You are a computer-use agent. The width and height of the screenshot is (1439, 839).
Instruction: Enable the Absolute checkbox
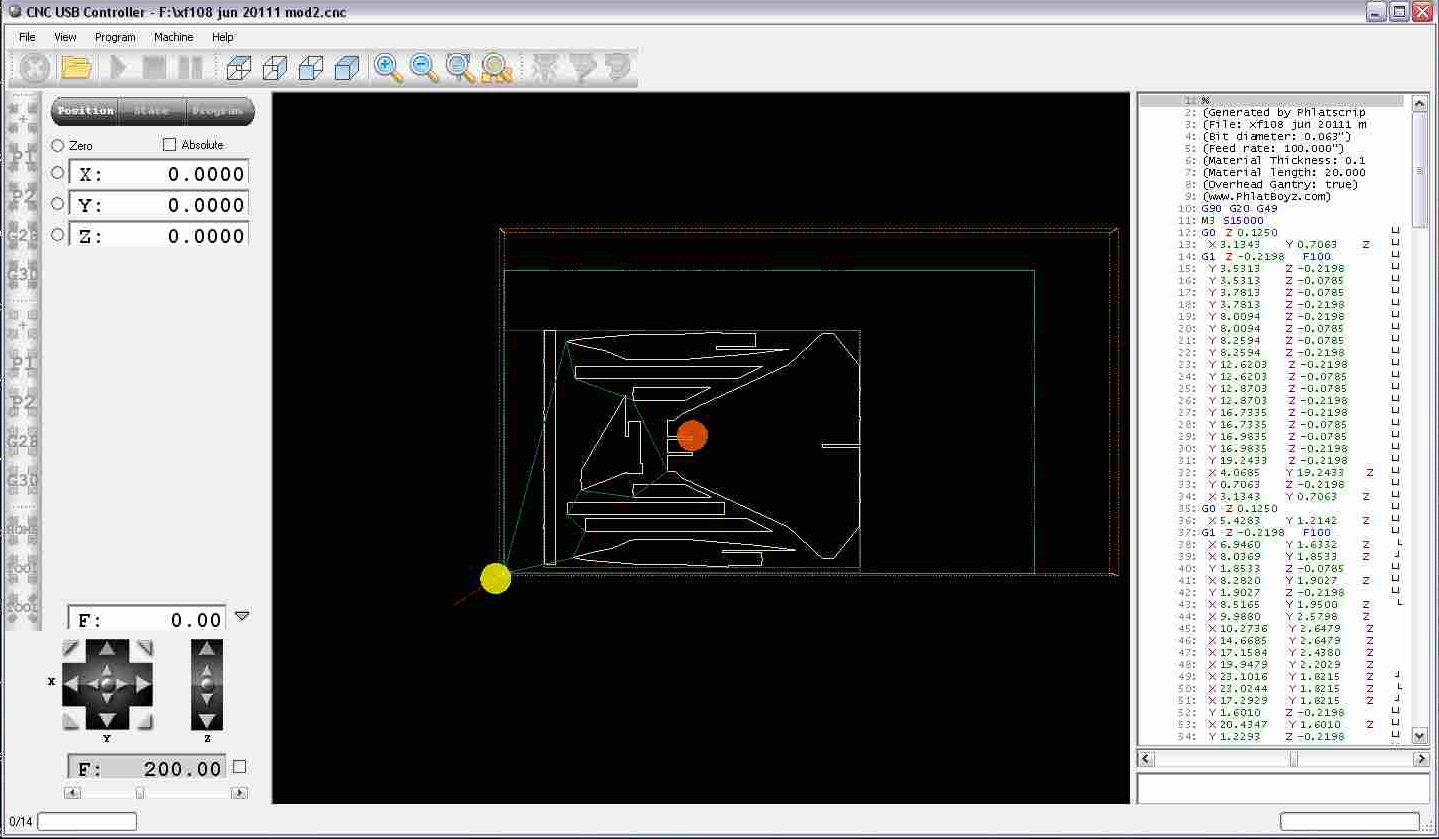[169, 145]
